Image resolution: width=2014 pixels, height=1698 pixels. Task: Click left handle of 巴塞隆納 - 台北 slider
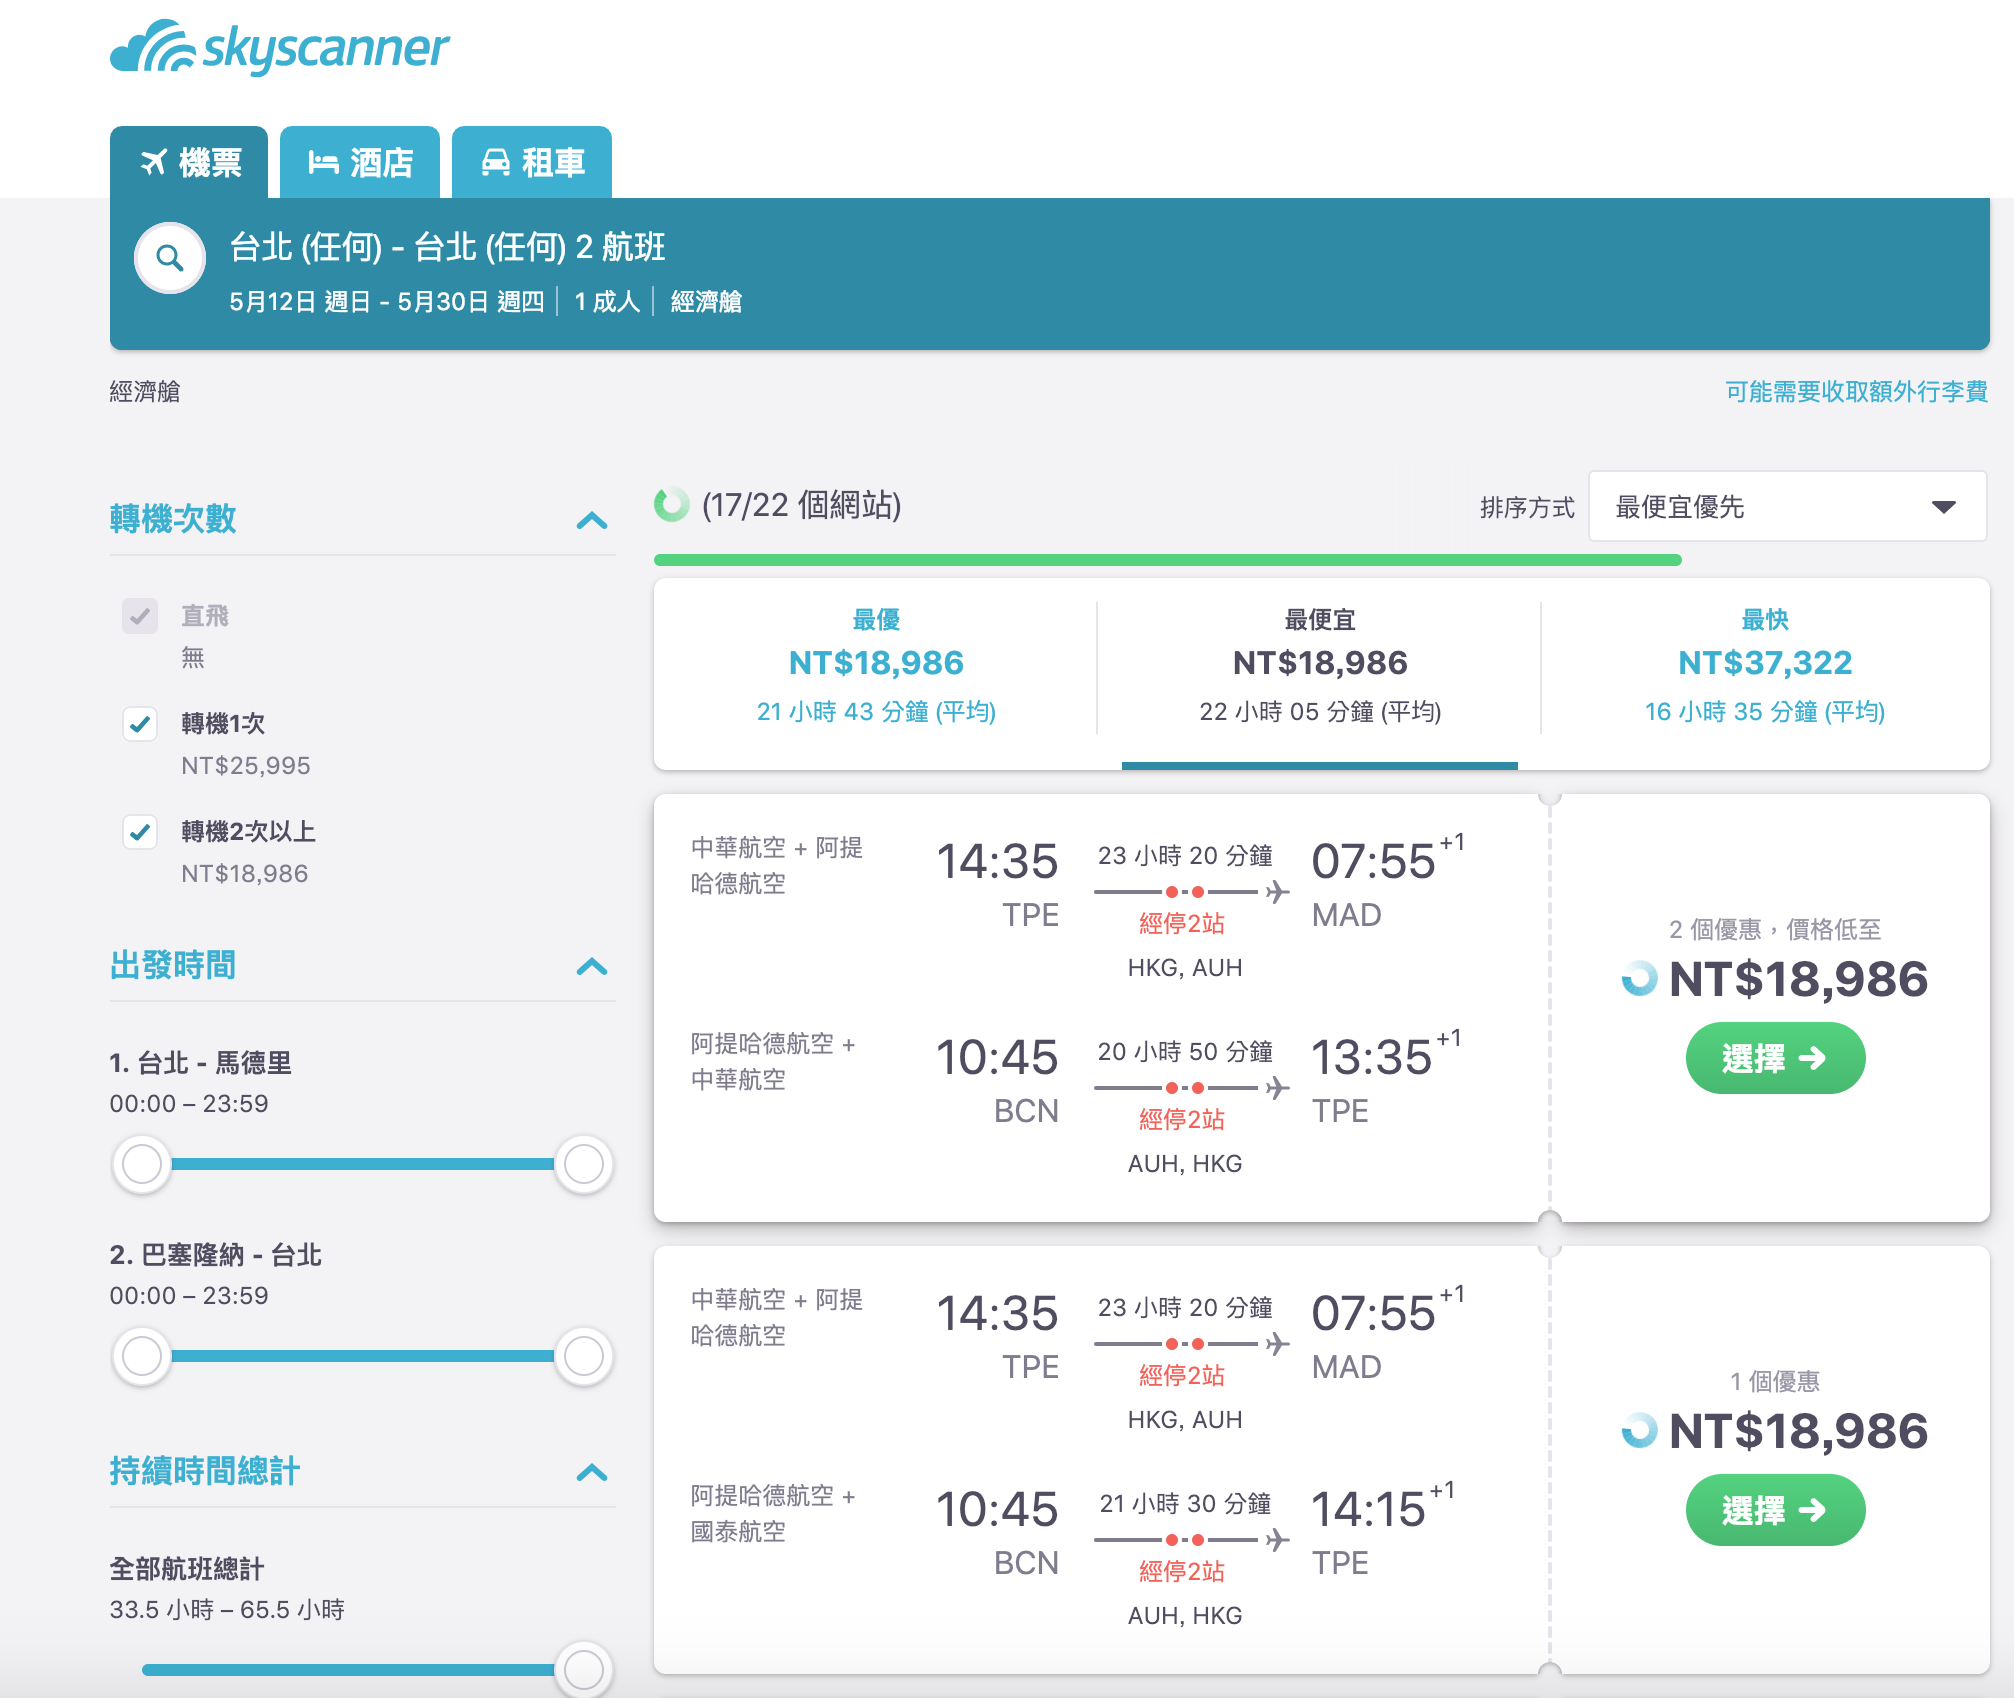click(142, 1356)
